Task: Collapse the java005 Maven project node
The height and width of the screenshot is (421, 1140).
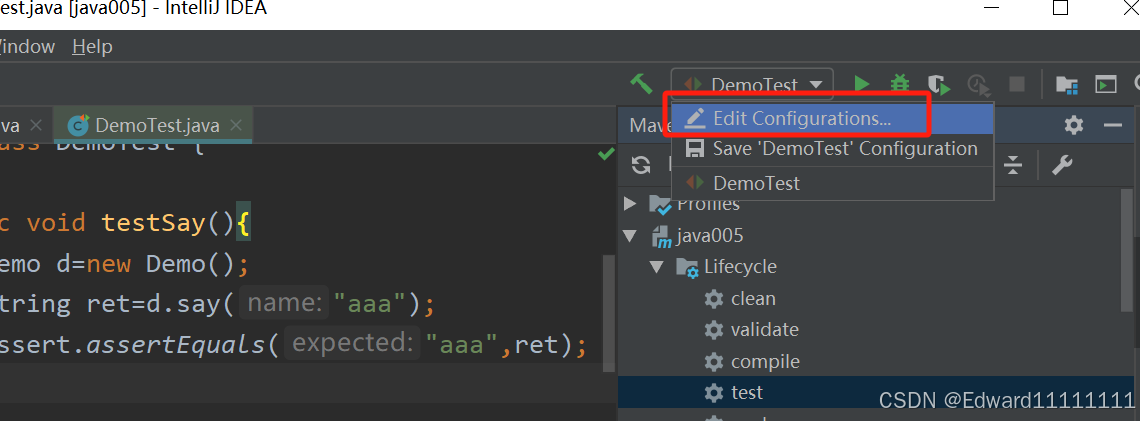Action: click(630, 236)
